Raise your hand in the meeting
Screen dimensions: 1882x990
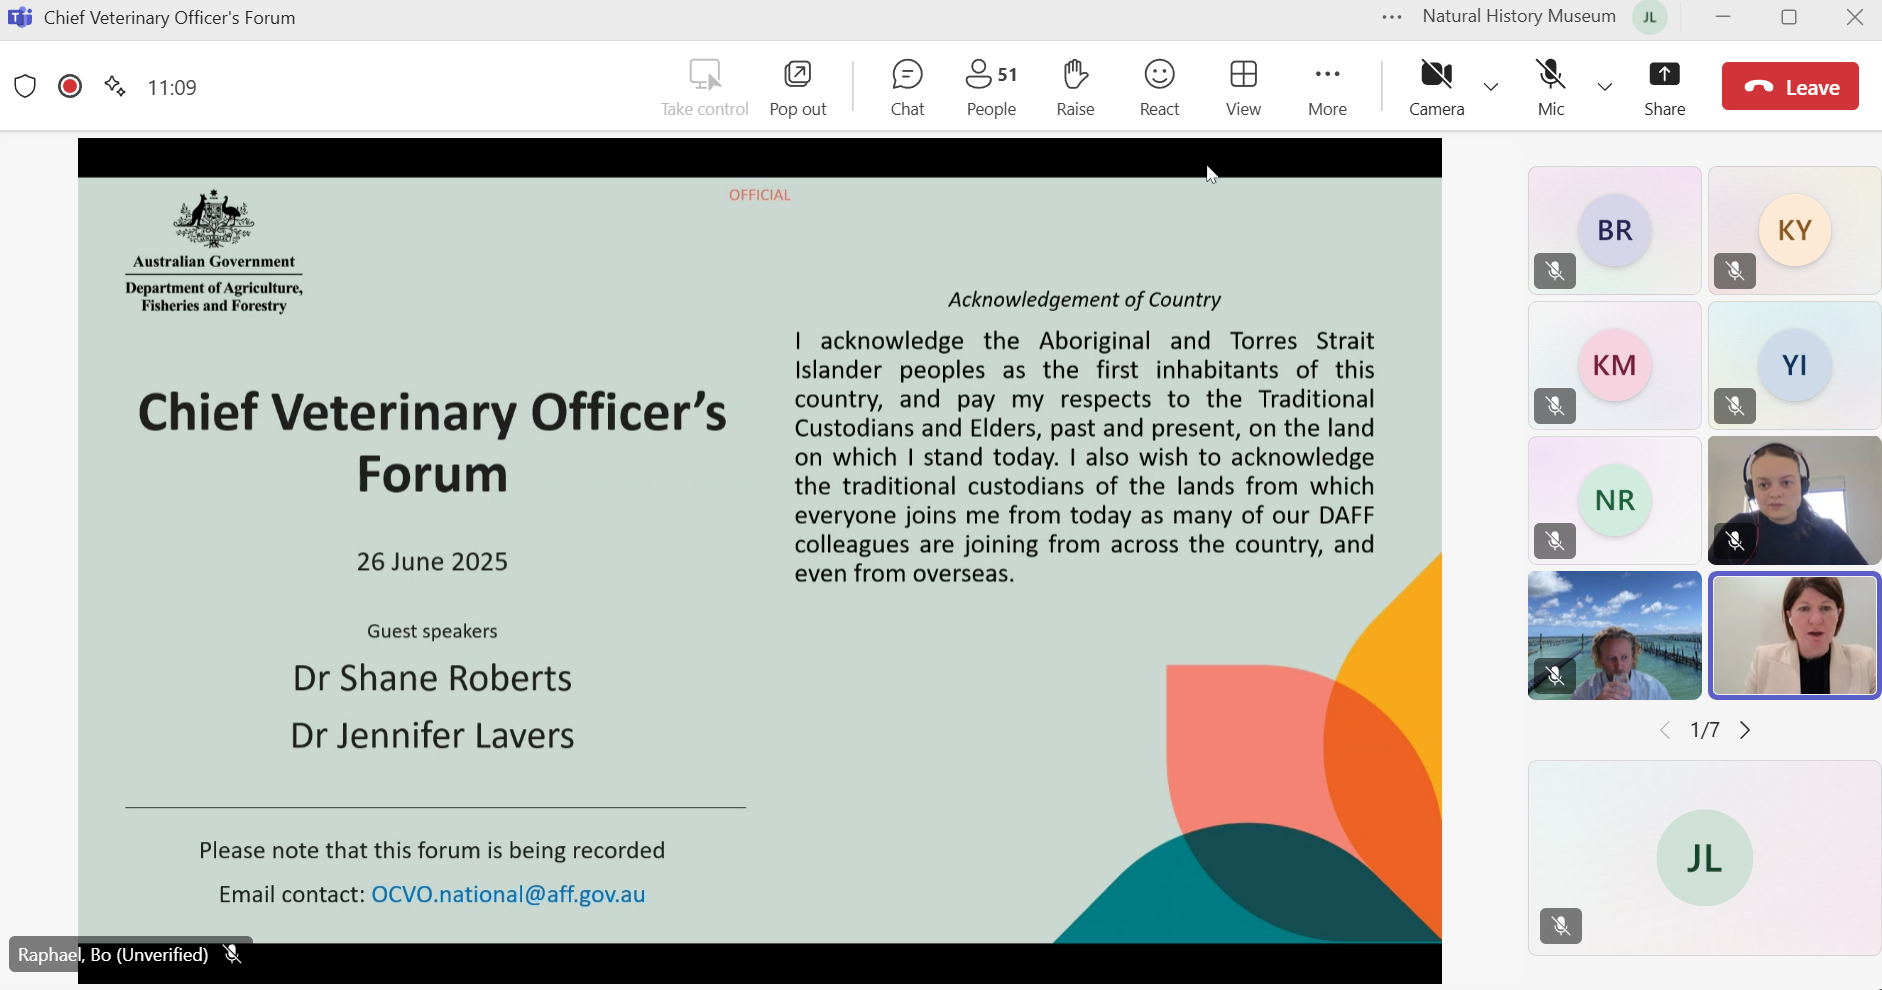point(1075,88)
